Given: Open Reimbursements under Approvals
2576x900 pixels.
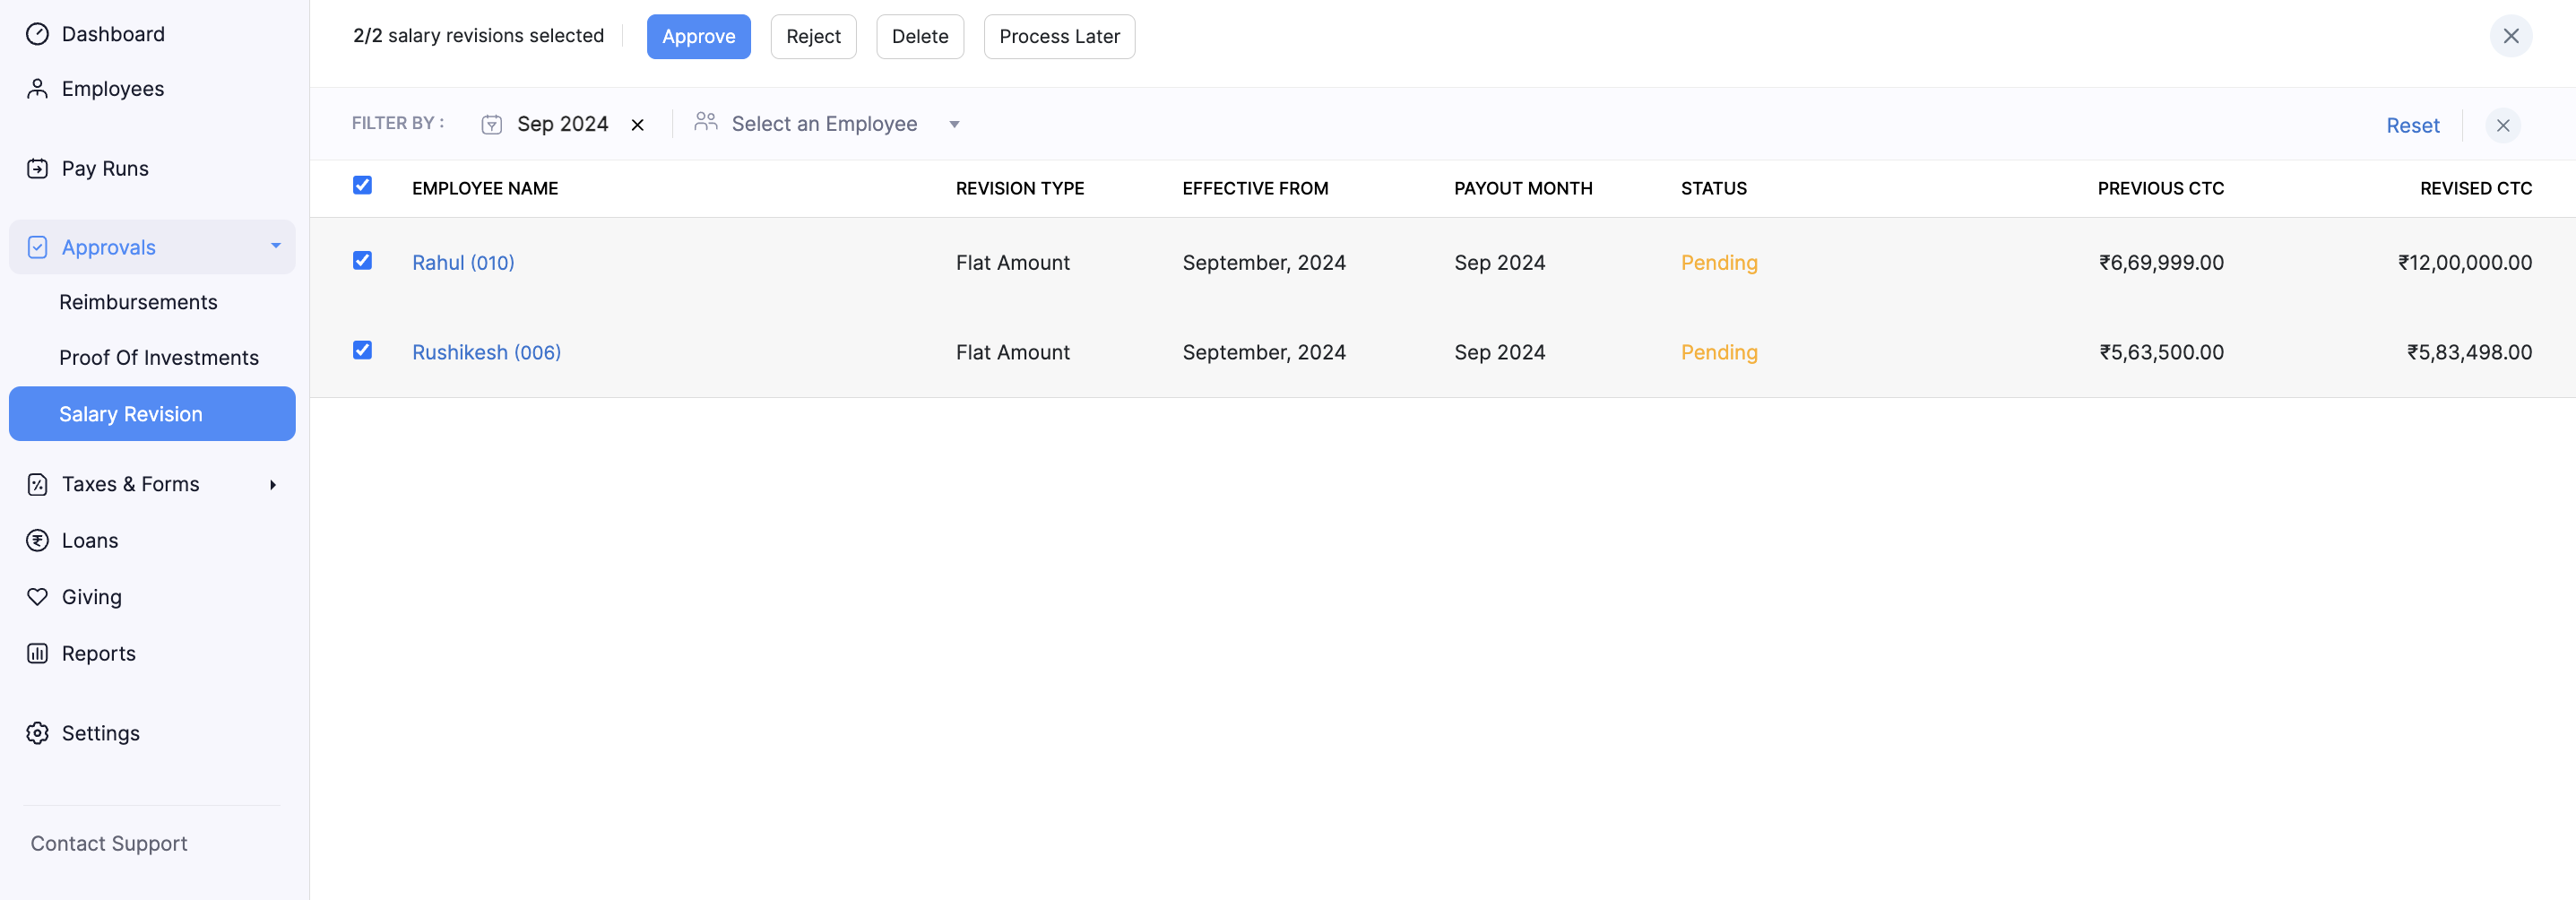Looking at the screenshot, I should tap(138, 302).
